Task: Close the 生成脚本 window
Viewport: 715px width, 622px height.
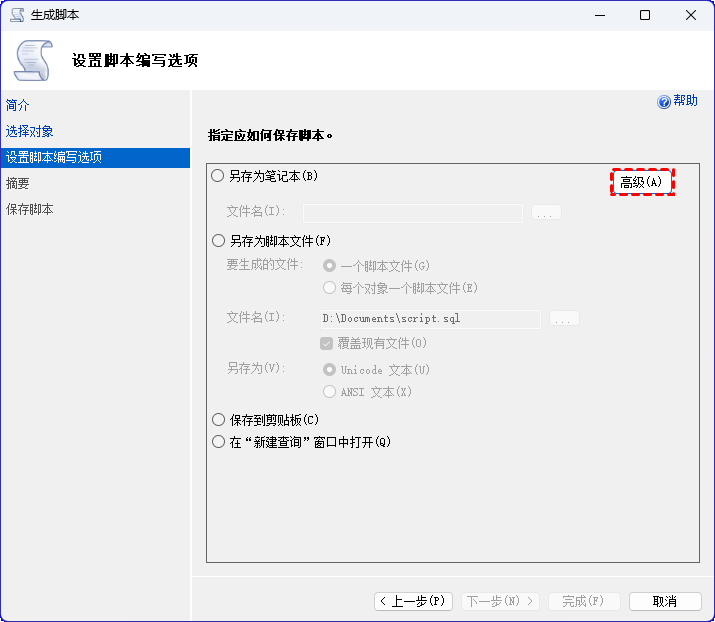Action: coord(690,15)
